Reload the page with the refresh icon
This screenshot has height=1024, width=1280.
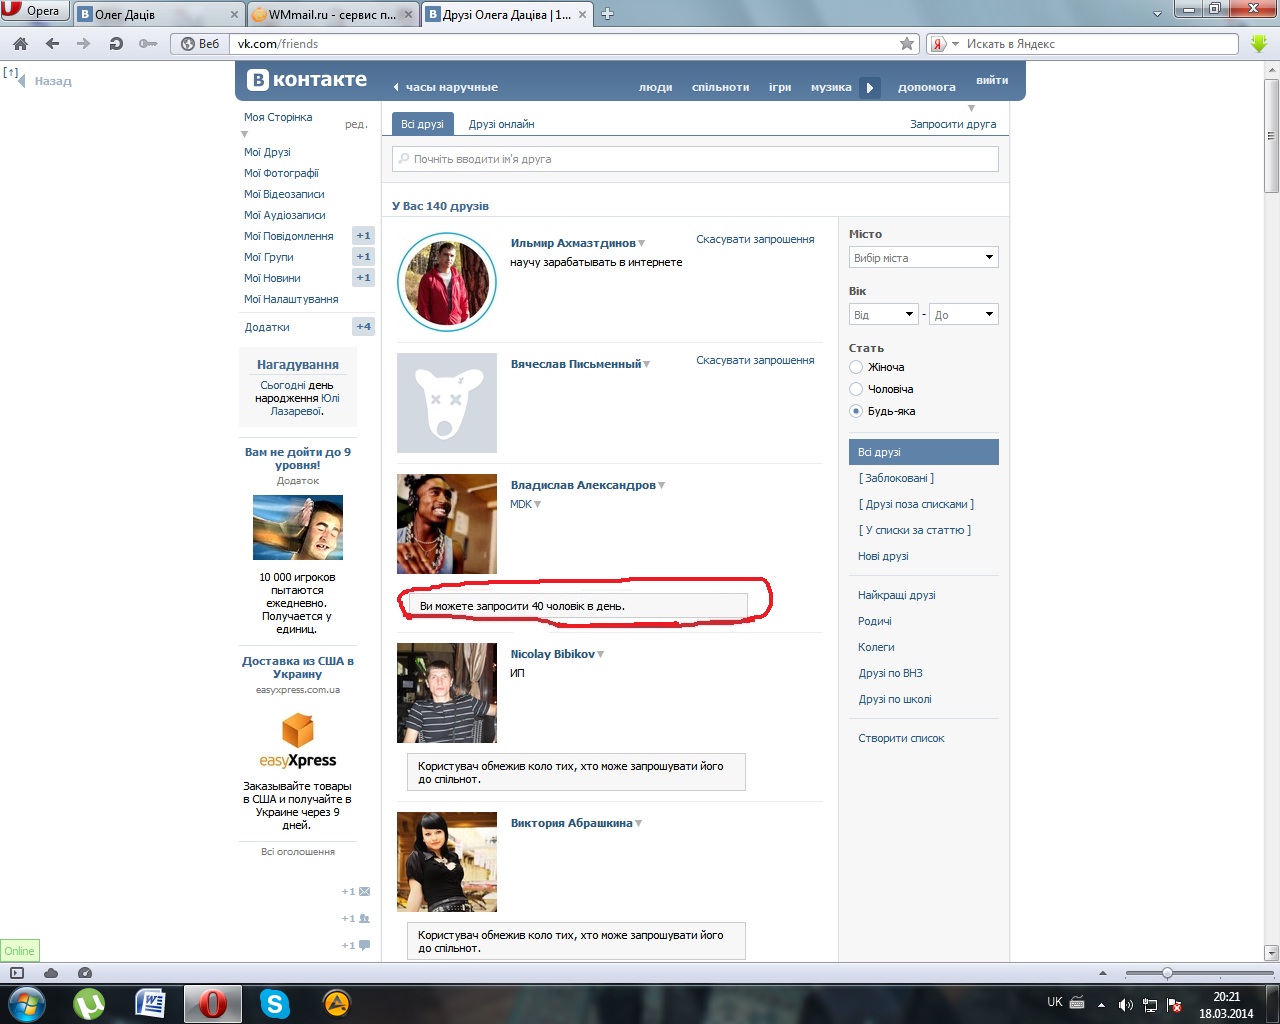pos(116,44)
